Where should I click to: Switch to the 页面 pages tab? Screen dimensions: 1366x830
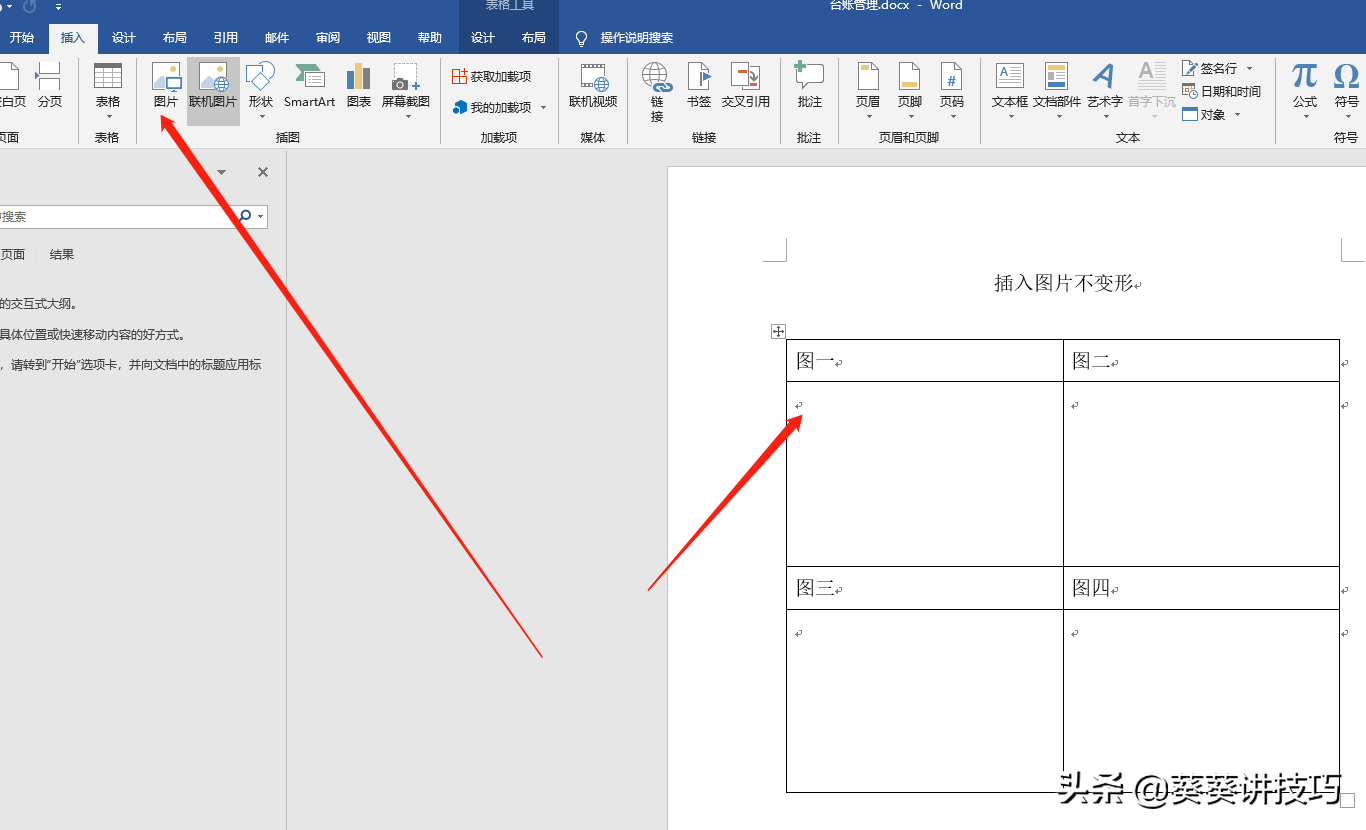(12, 255)
